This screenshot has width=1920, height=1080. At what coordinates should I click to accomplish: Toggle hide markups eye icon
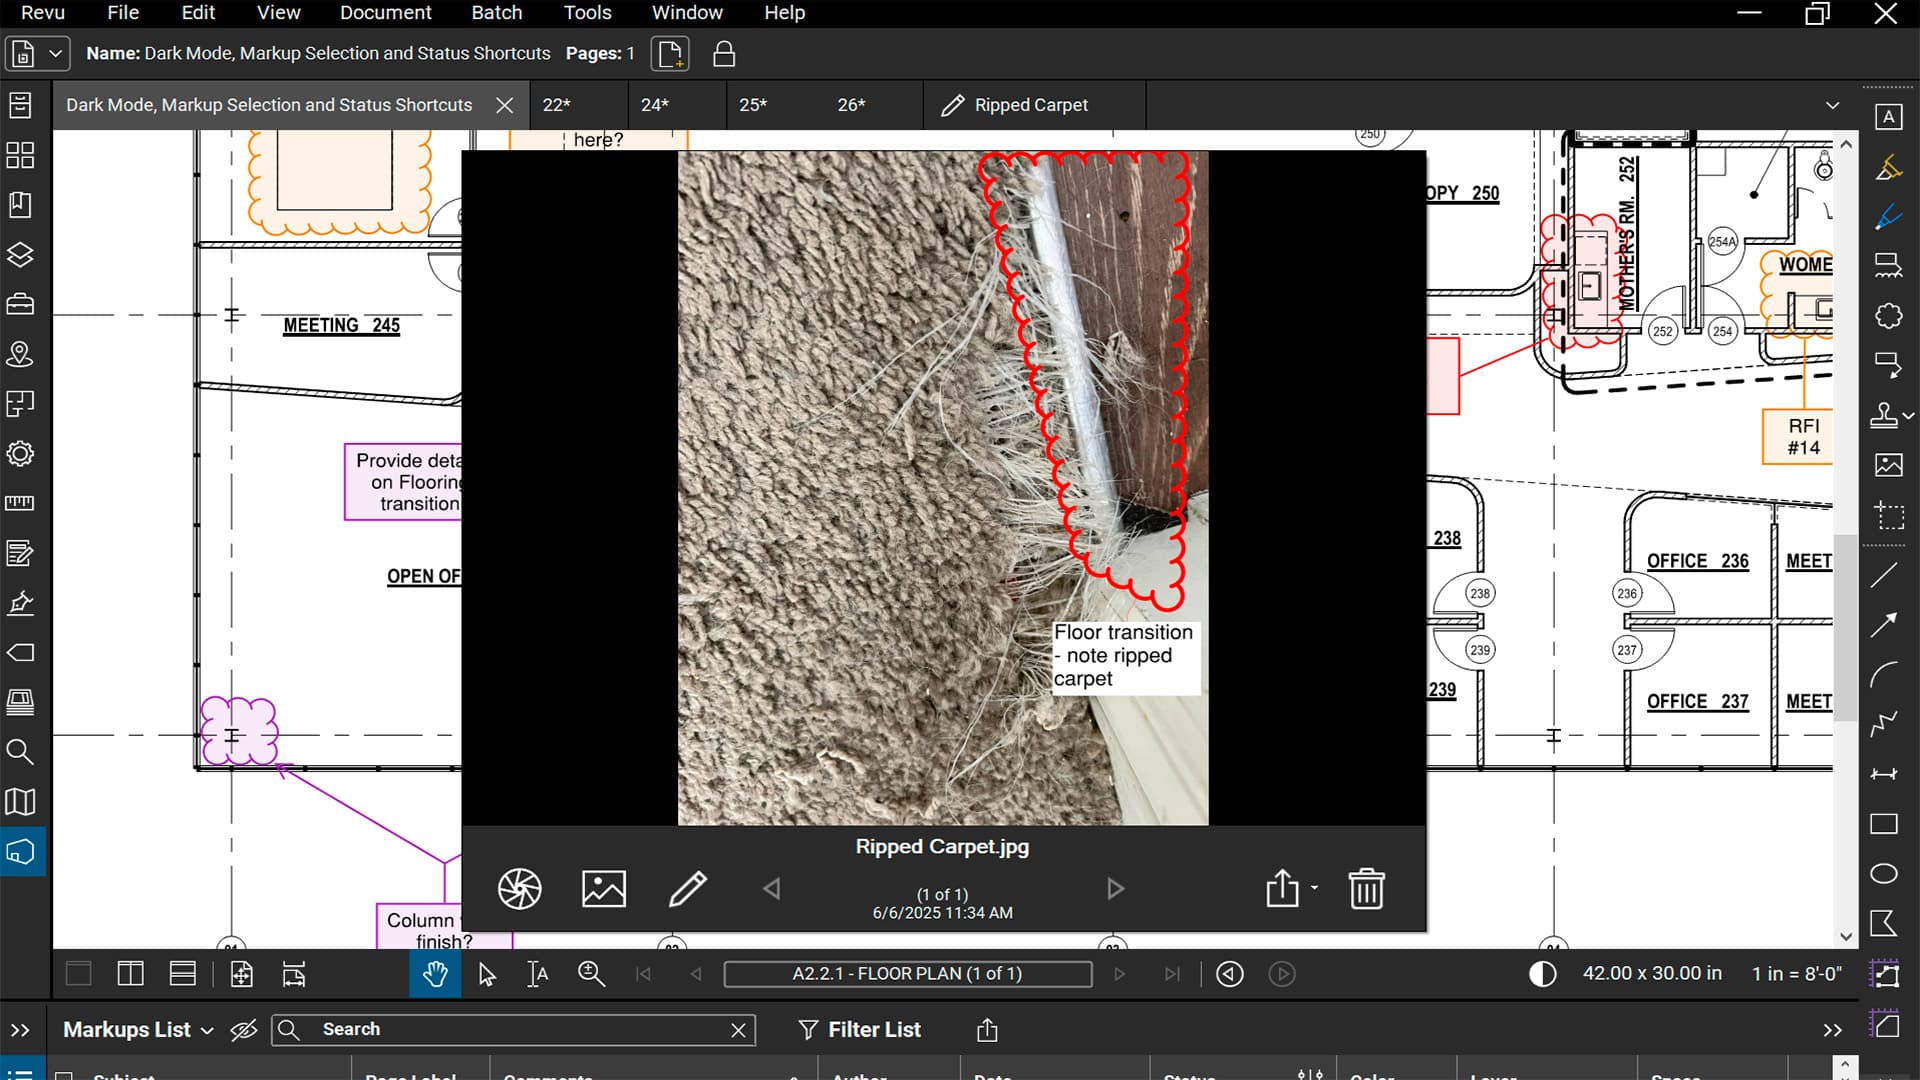coord(243,1030)
